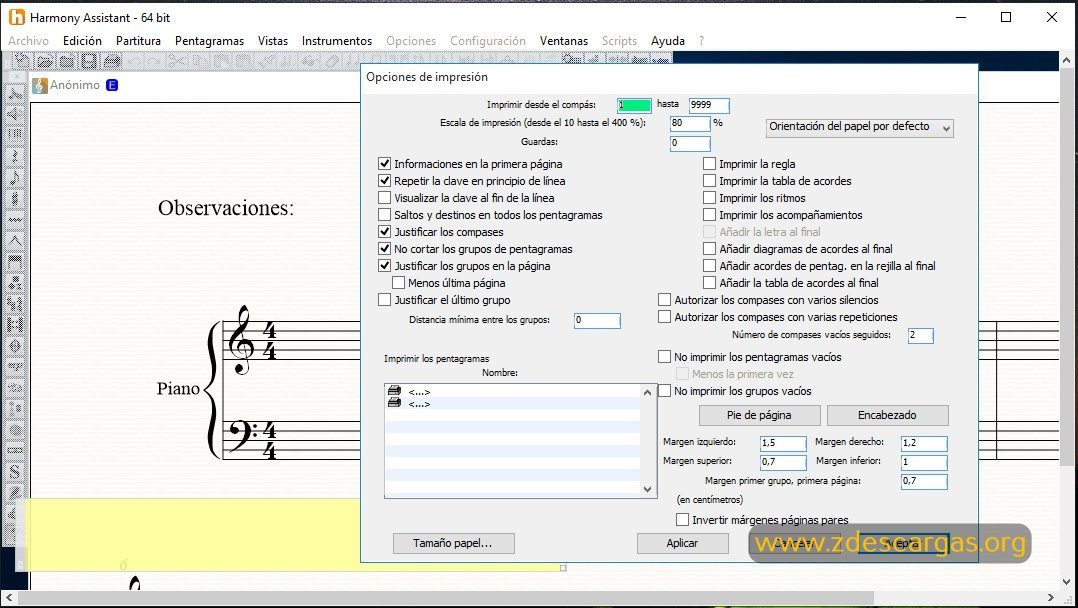
Task: Click staff list scroll-up arrow
Action: tap(647, 393)
